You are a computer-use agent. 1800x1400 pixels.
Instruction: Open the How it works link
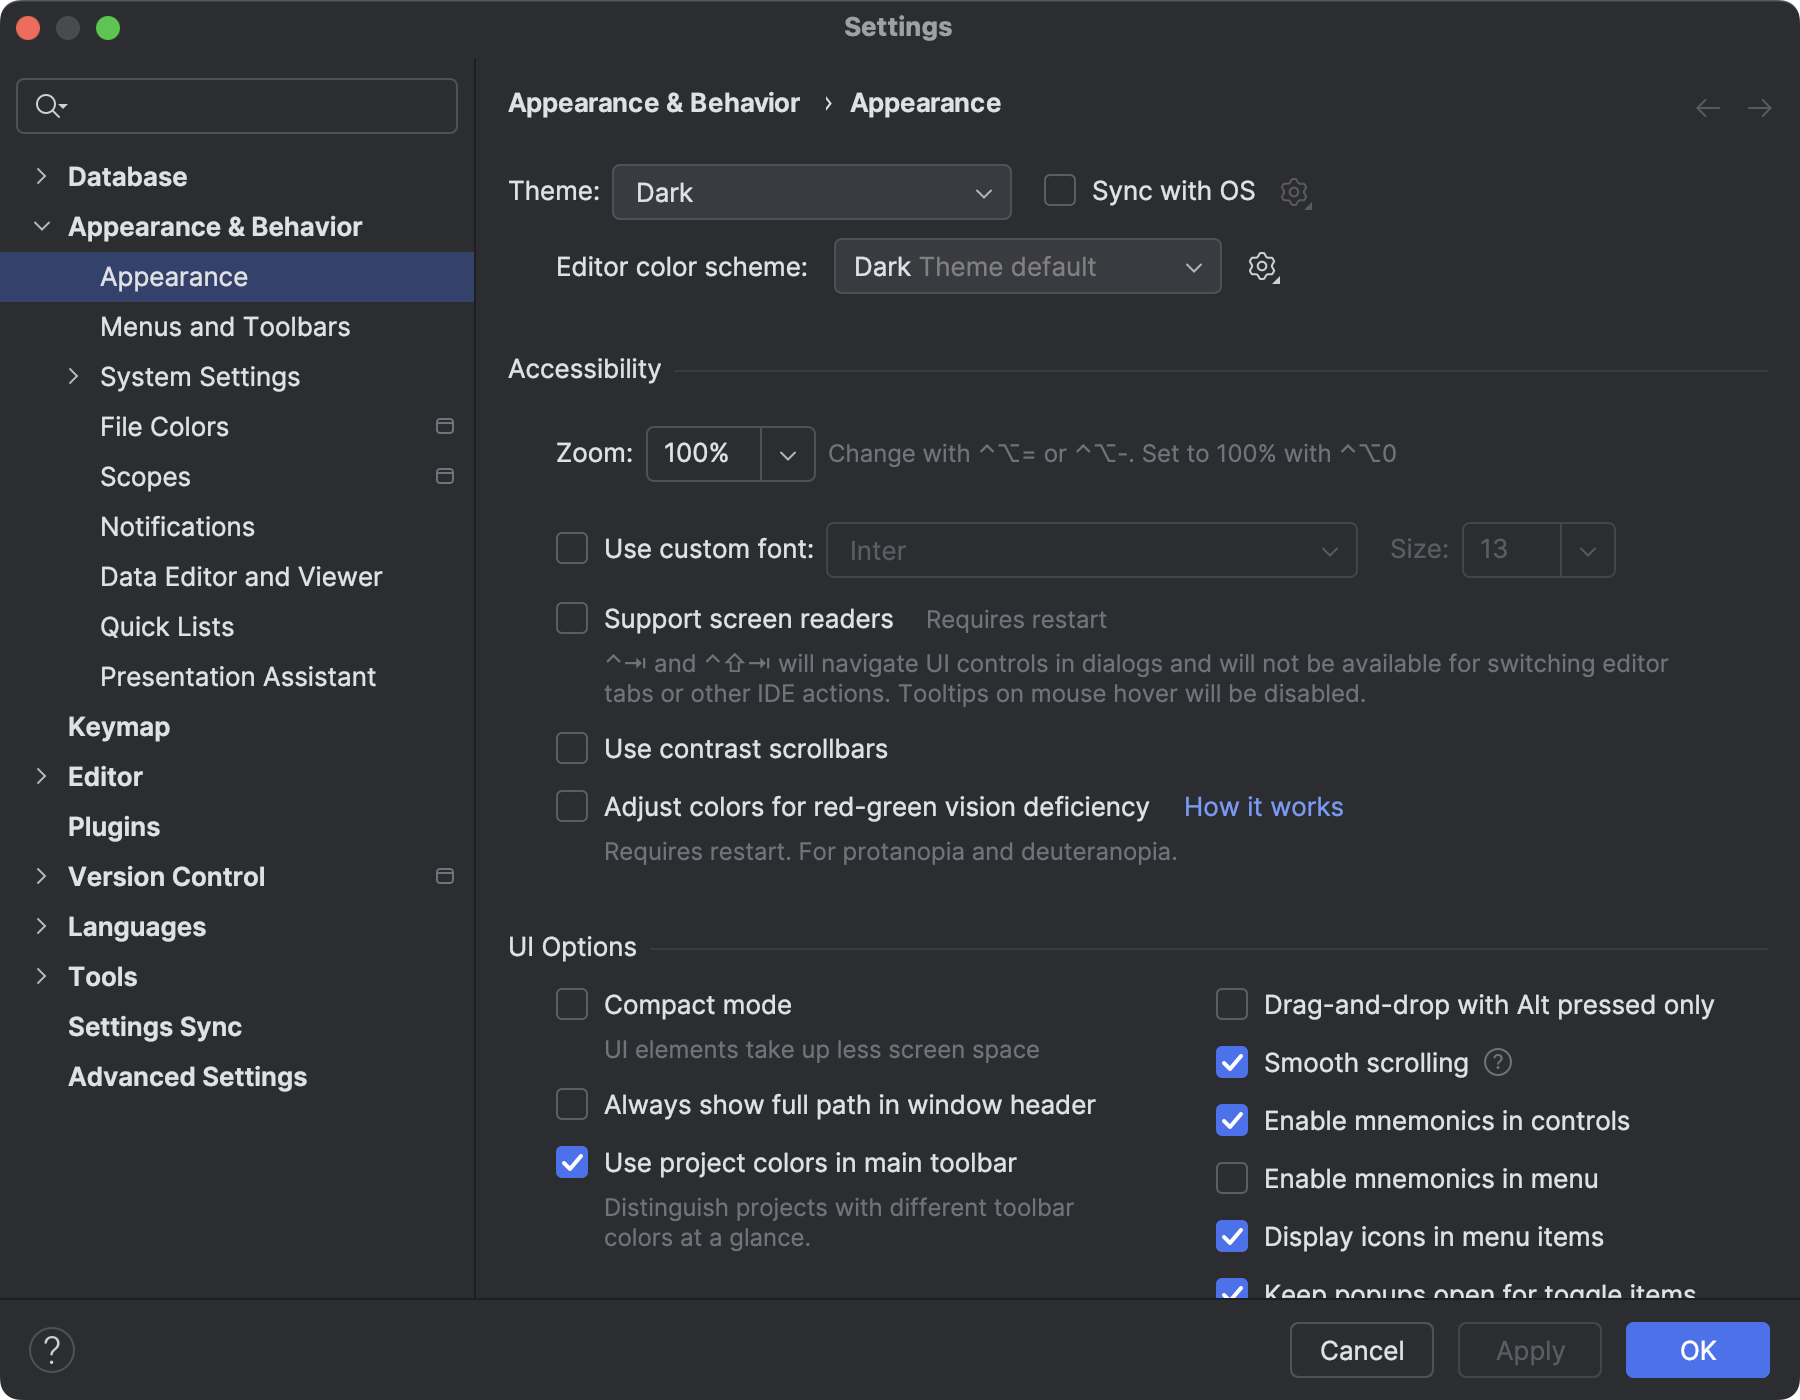1263,806
